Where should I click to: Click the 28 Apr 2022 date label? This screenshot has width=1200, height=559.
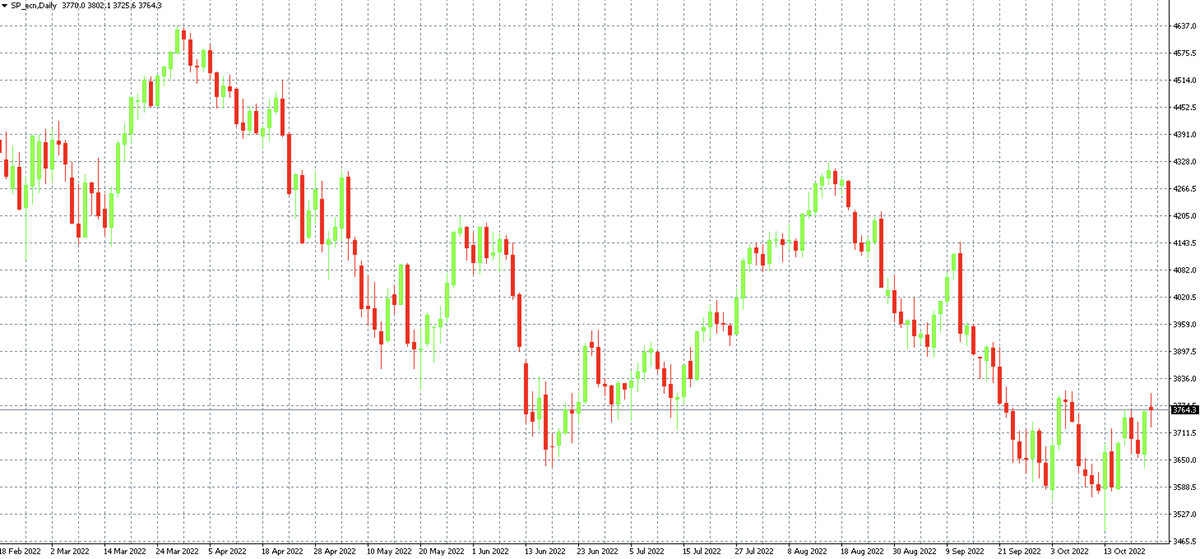coord(334,551)
